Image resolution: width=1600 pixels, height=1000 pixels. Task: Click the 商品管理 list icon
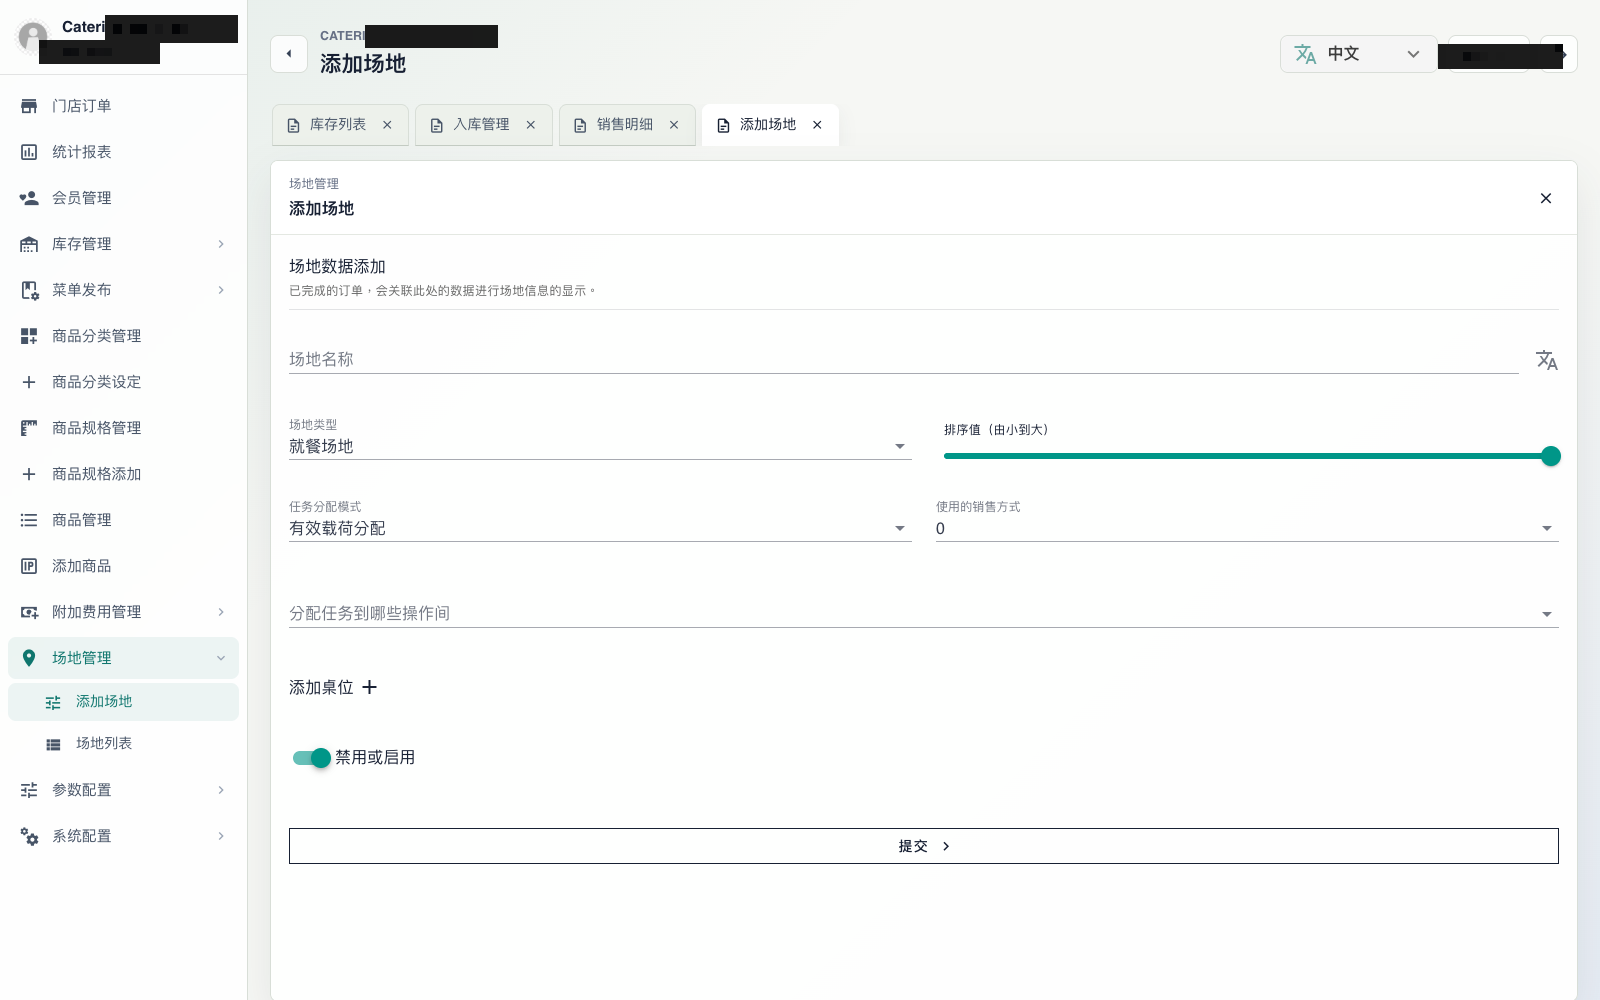pyautogui.click(x=29, y=520)
